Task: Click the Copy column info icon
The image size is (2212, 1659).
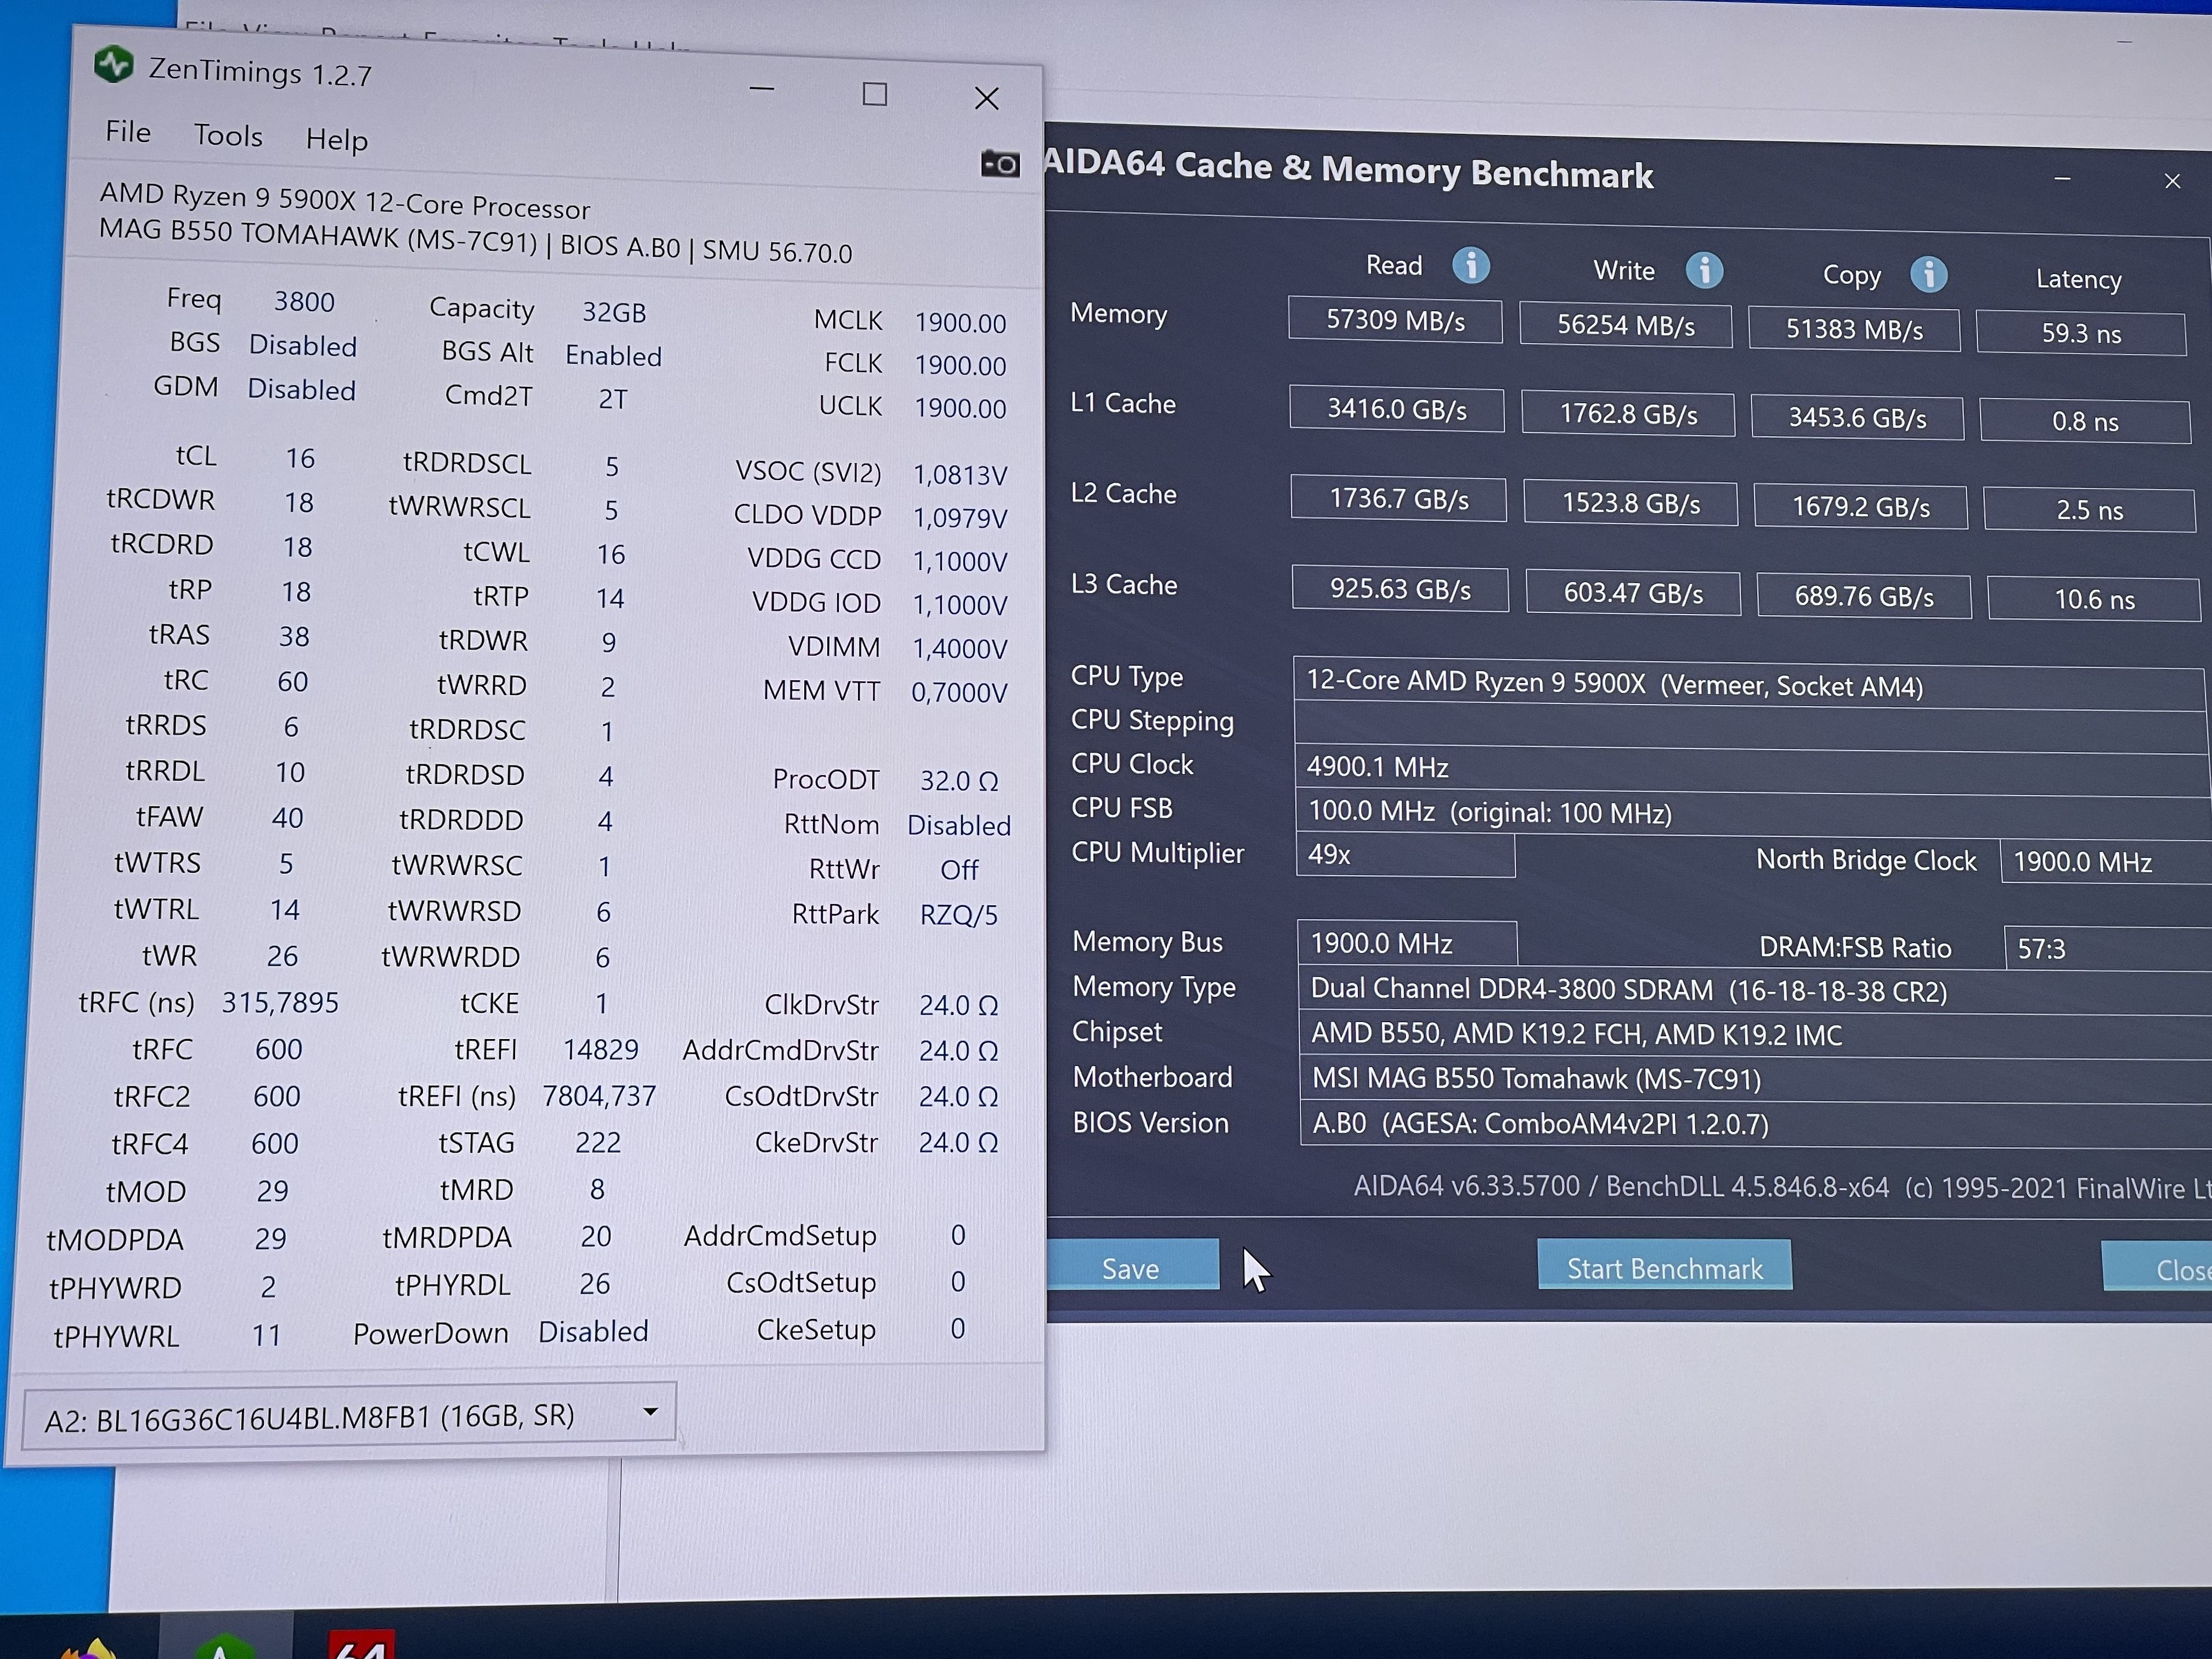Action: [x=1928, y=274]
